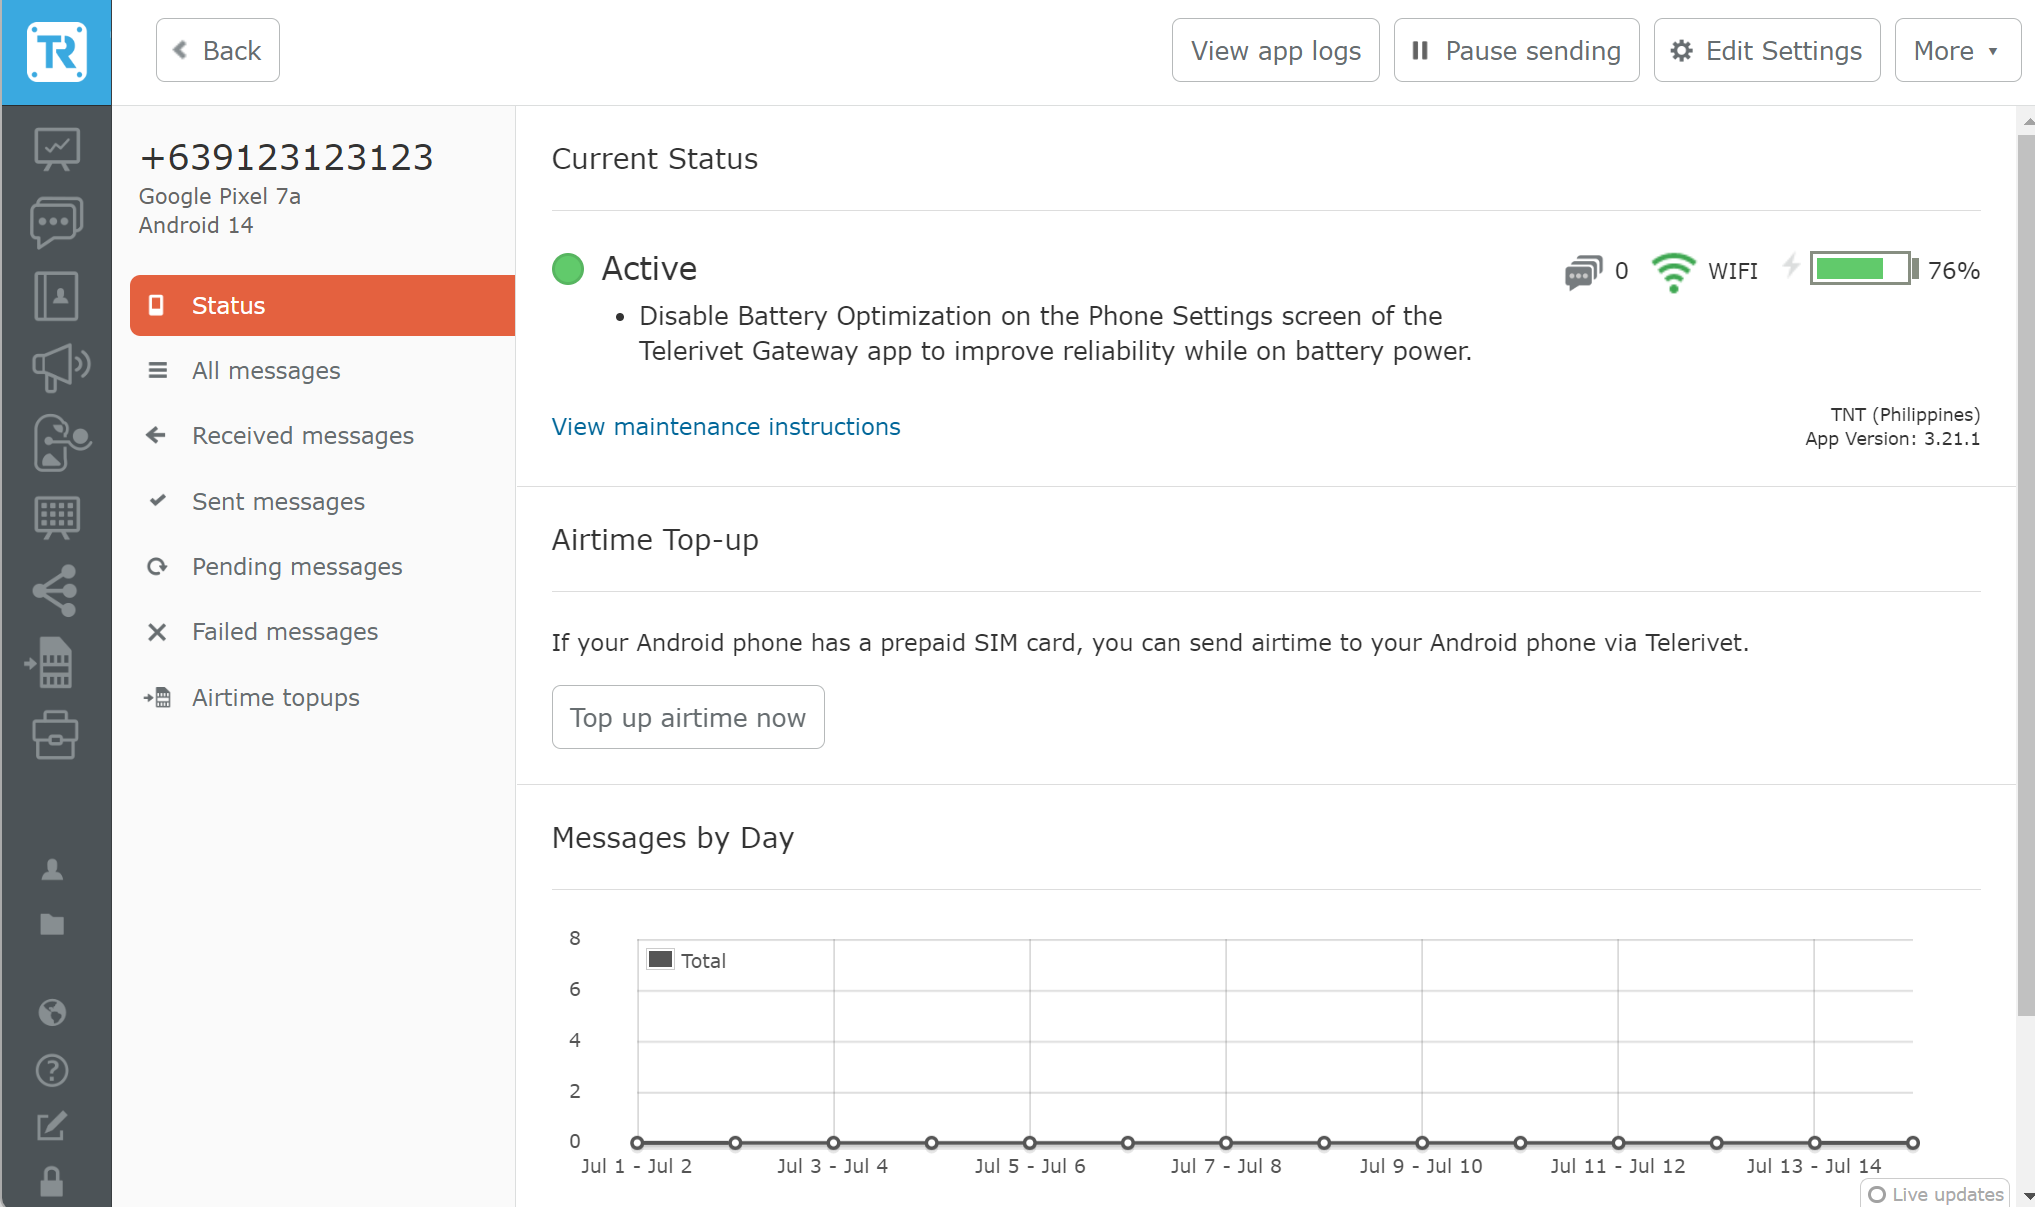
Task: Click the App Version: 3.21.1 text
Action: [x=1892, y=438]
